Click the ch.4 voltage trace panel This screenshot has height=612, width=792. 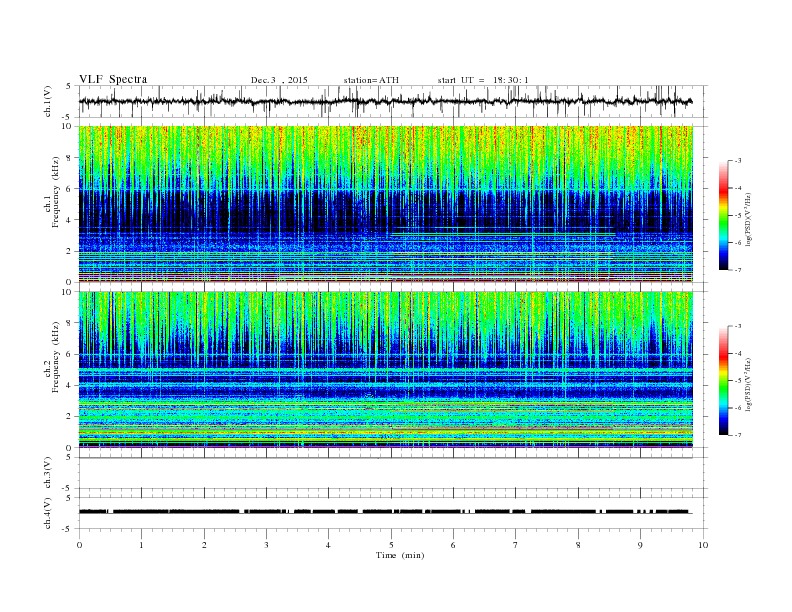[x=393, y=513]
